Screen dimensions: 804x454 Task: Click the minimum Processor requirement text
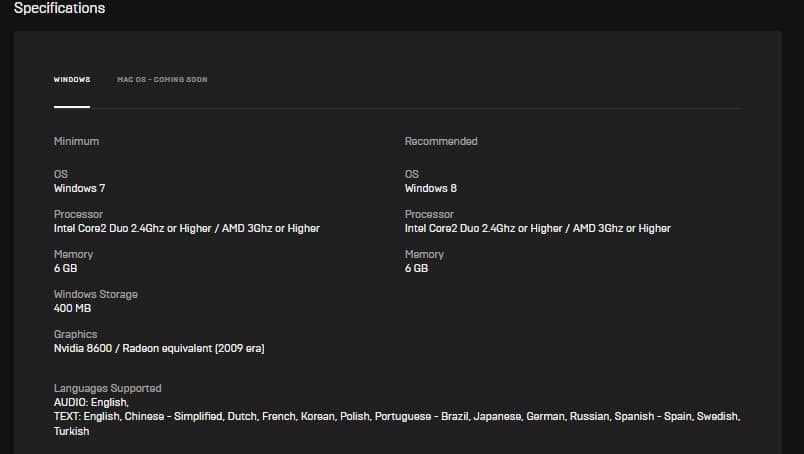[x=187, y=228]
